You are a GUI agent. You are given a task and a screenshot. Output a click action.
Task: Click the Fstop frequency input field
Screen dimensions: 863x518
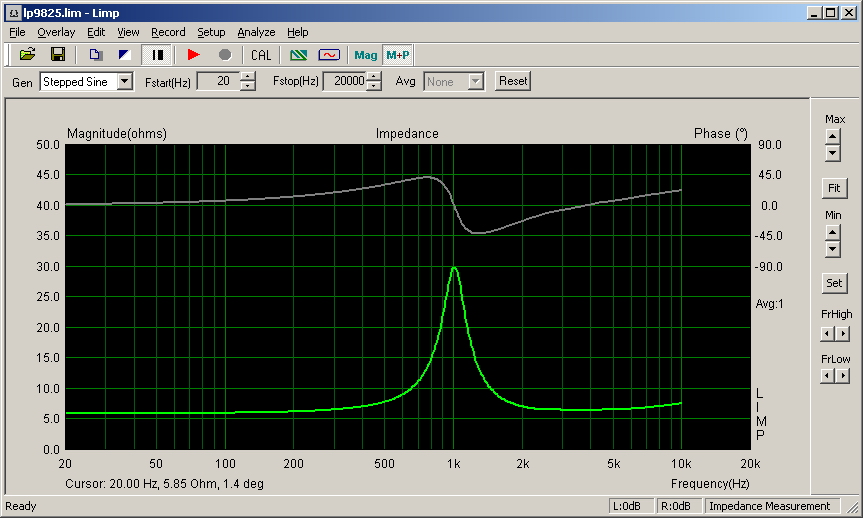(344, 82)
